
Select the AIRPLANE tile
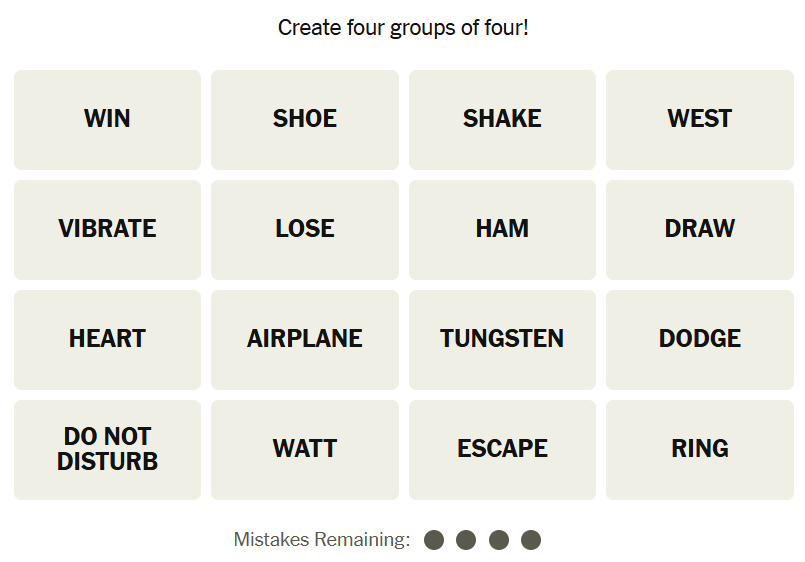(305, 339)
